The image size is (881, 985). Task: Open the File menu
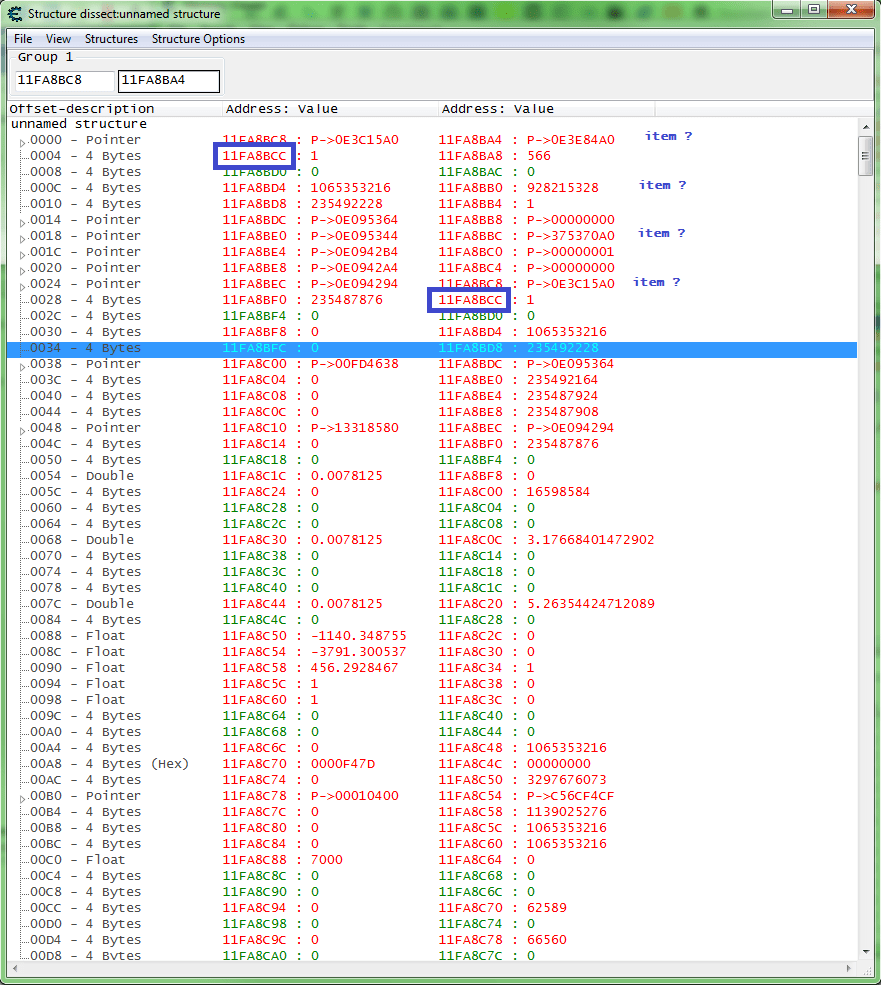23,38
